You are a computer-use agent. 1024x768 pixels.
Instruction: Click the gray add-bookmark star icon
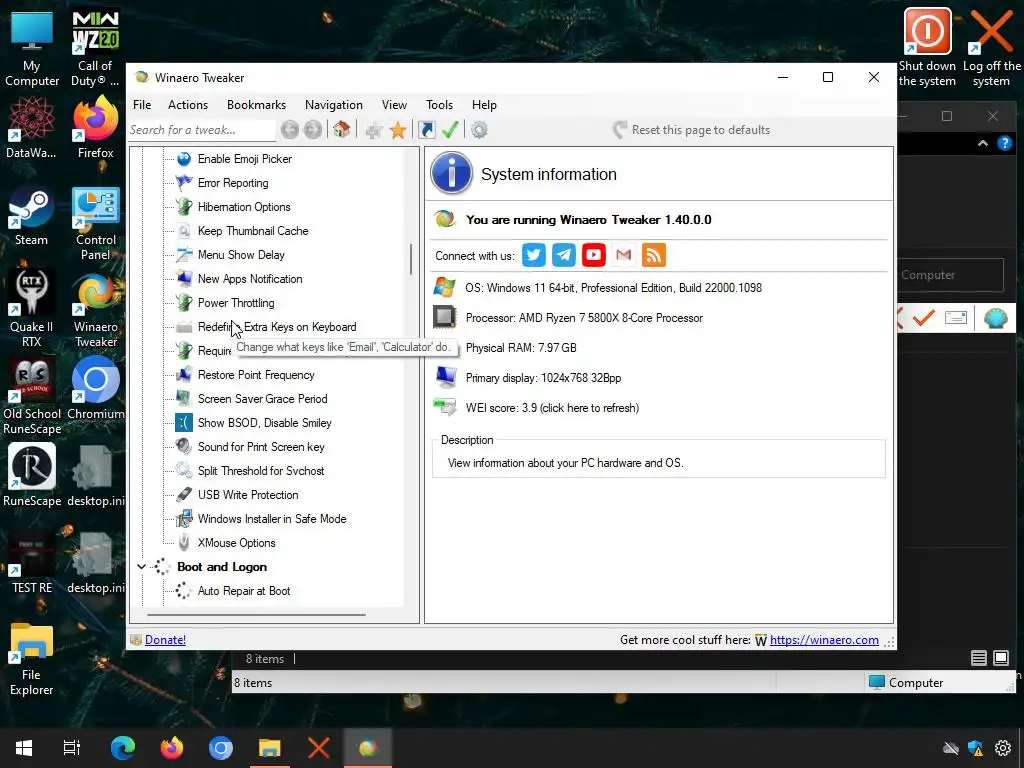(x=374, y=131)
